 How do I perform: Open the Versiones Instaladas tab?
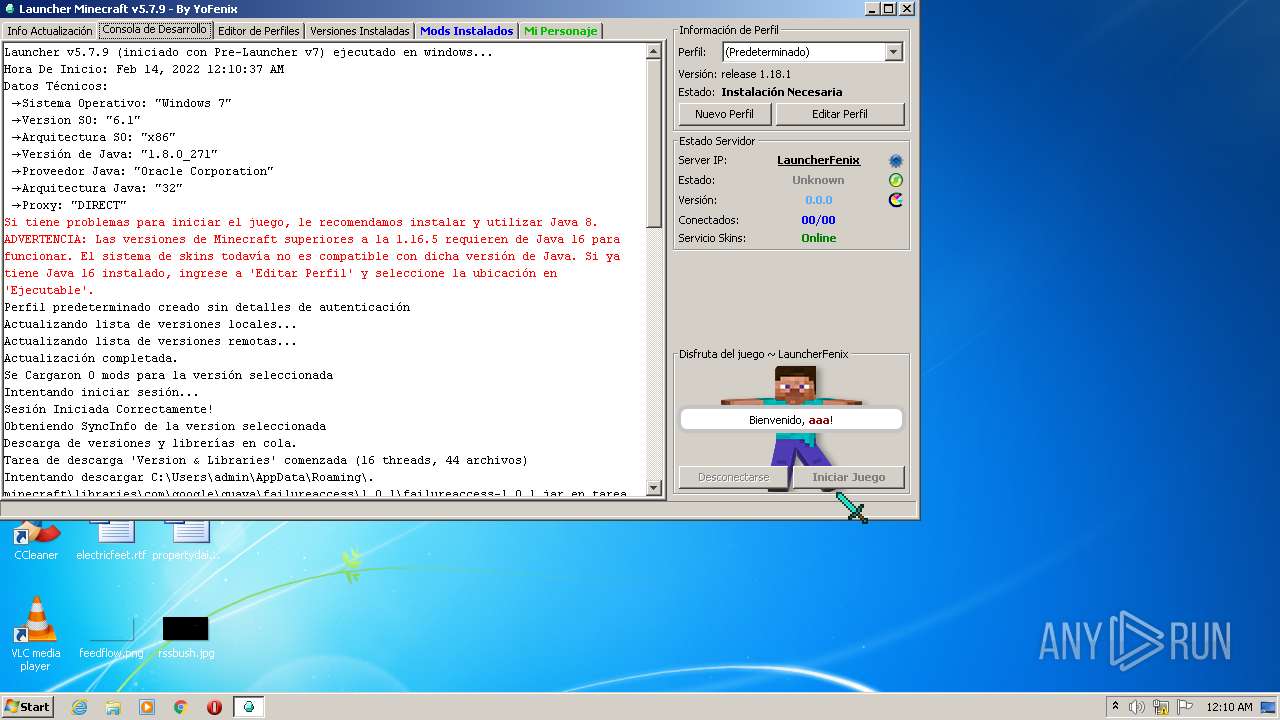(359, 31)
